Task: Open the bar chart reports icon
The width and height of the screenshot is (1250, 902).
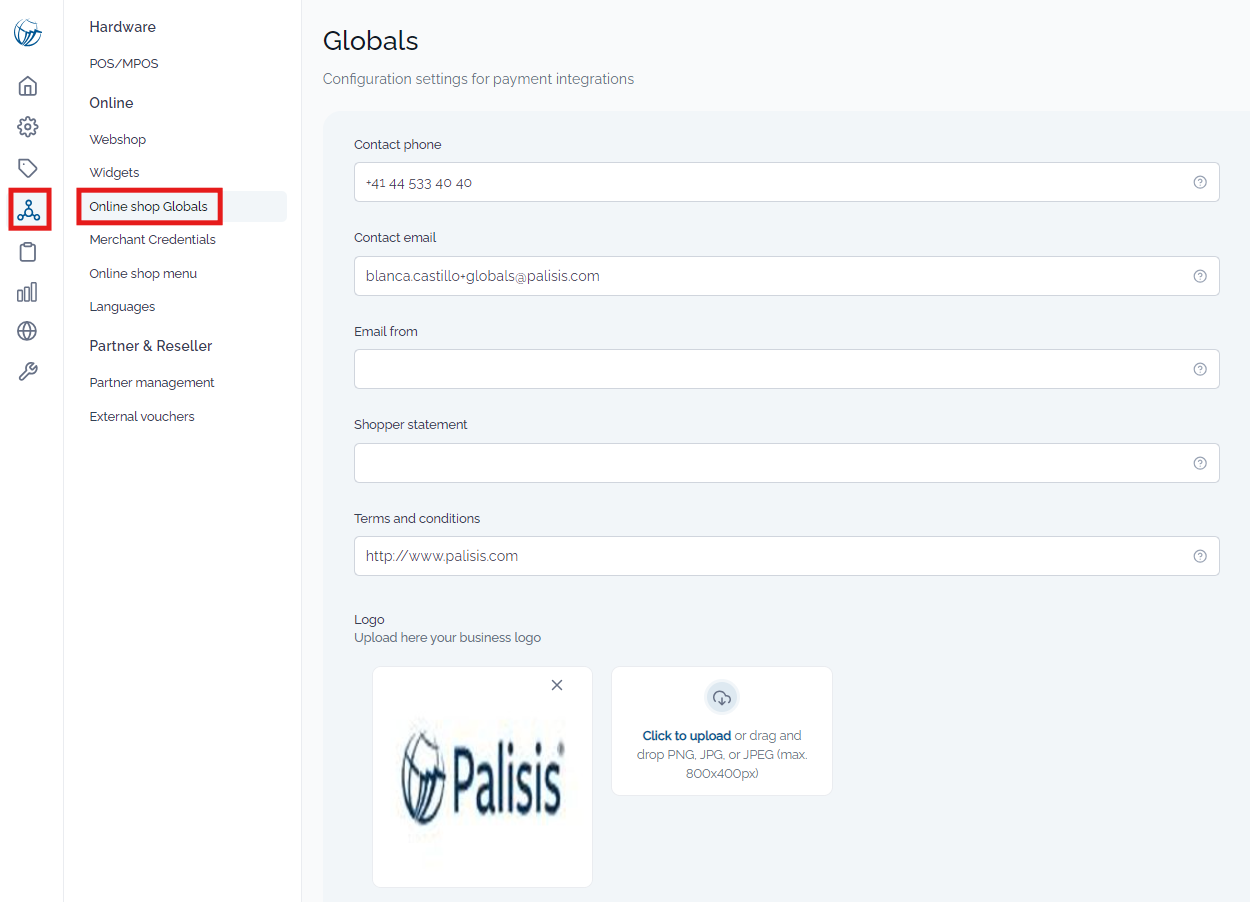Action: pyautogui.click(x=28, y=291)
